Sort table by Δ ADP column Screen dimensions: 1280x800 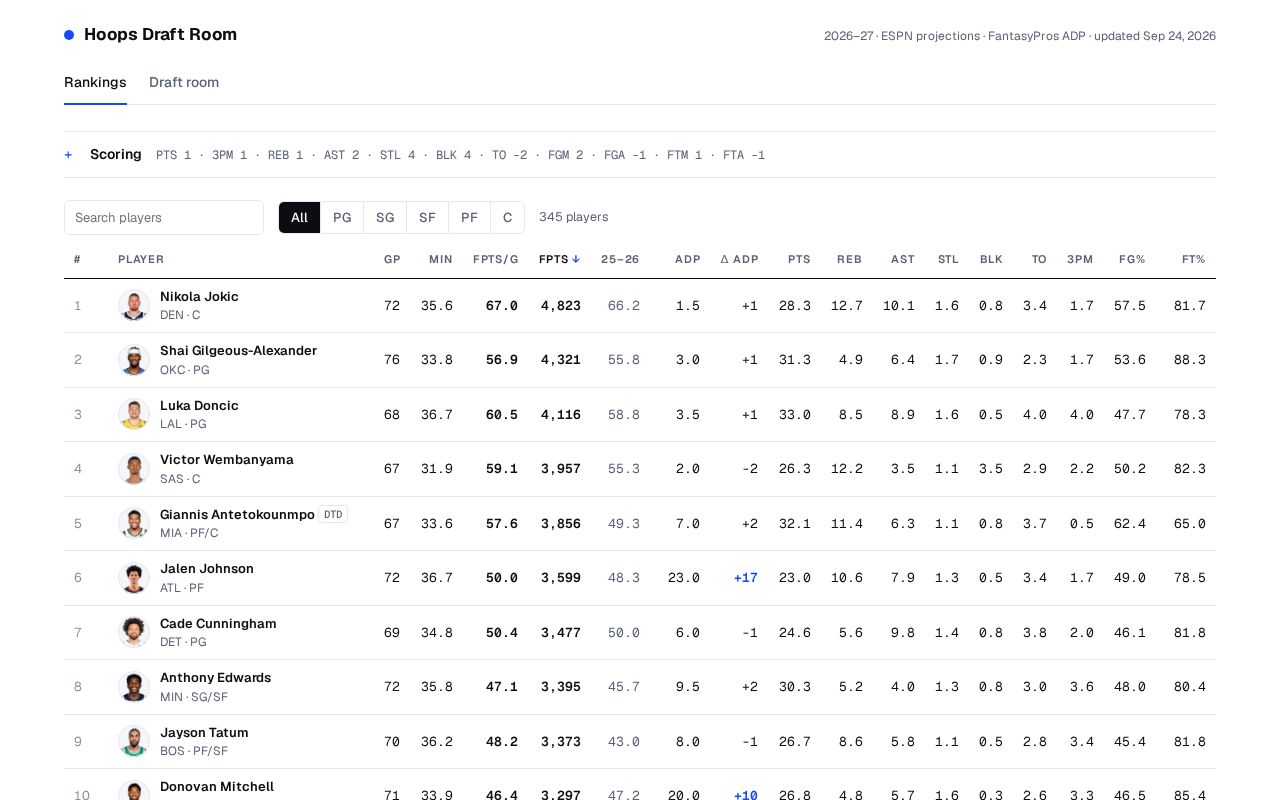[x=739, y=259]
